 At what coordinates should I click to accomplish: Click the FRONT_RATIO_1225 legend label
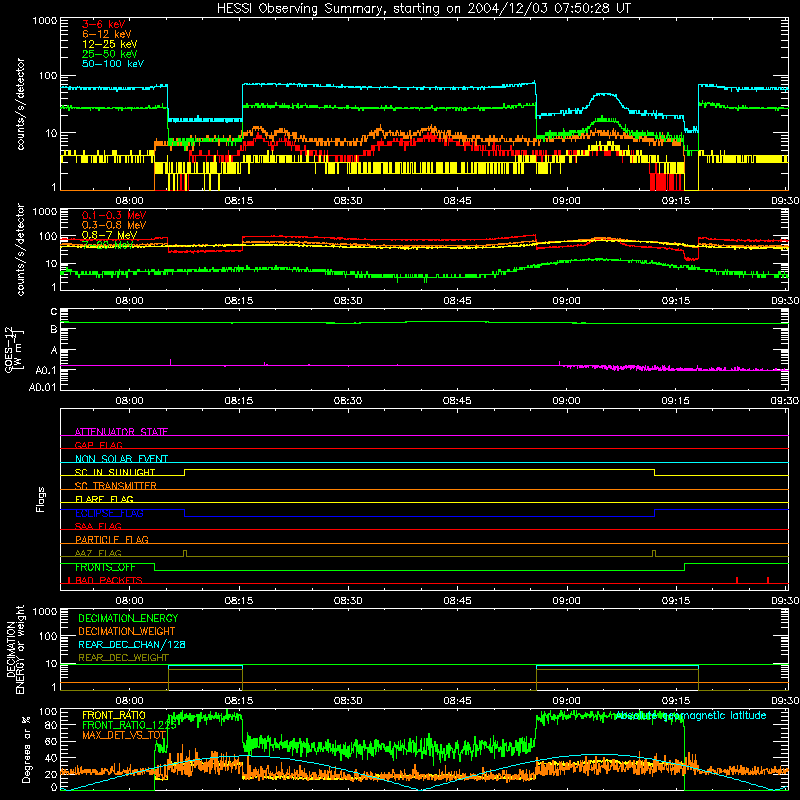[x=129, y=725]
